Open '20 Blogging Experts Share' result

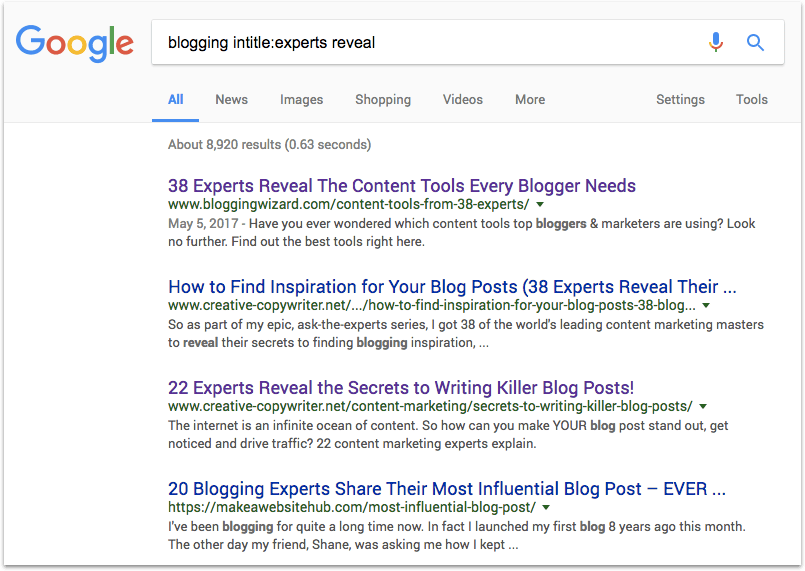coord(447,489)
